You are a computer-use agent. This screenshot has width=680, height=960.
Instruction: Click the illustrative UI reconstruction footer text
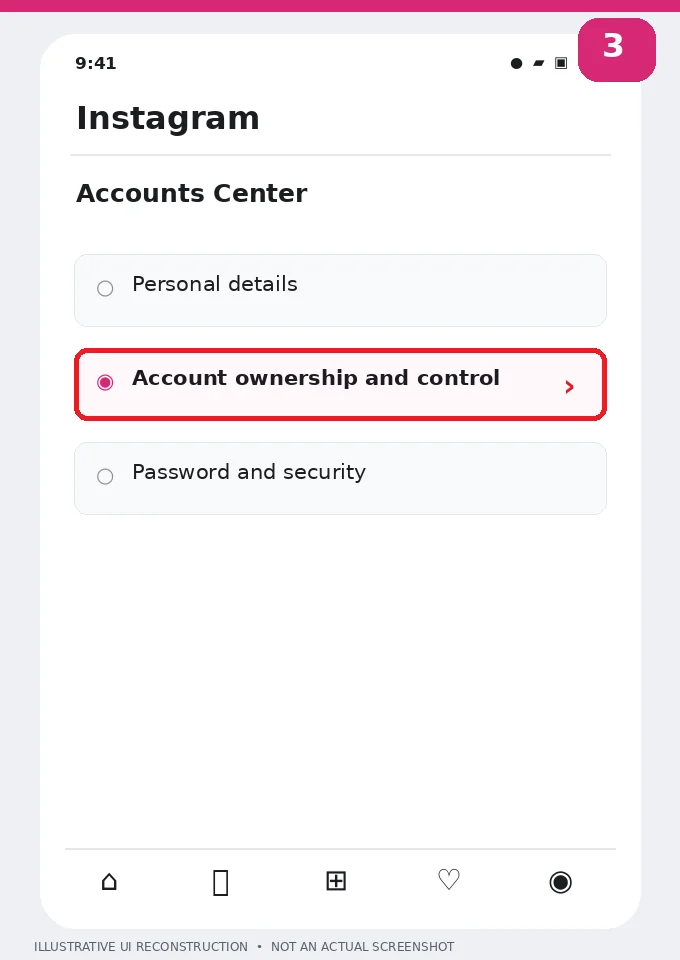(244, 947)
